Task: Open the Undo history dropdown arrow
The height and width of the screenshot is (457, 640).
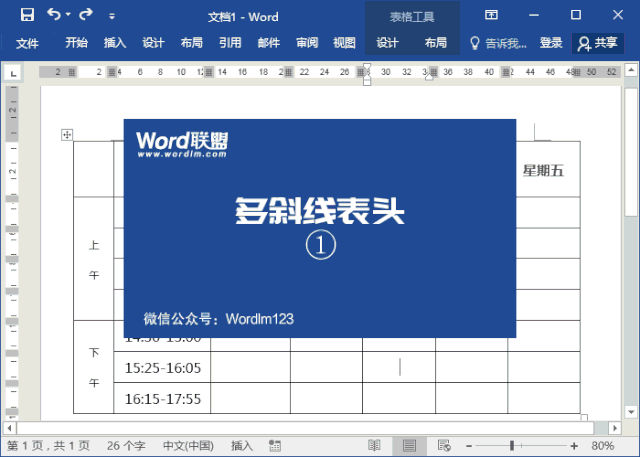Action: pyautogui.click(x=68, y=15)
